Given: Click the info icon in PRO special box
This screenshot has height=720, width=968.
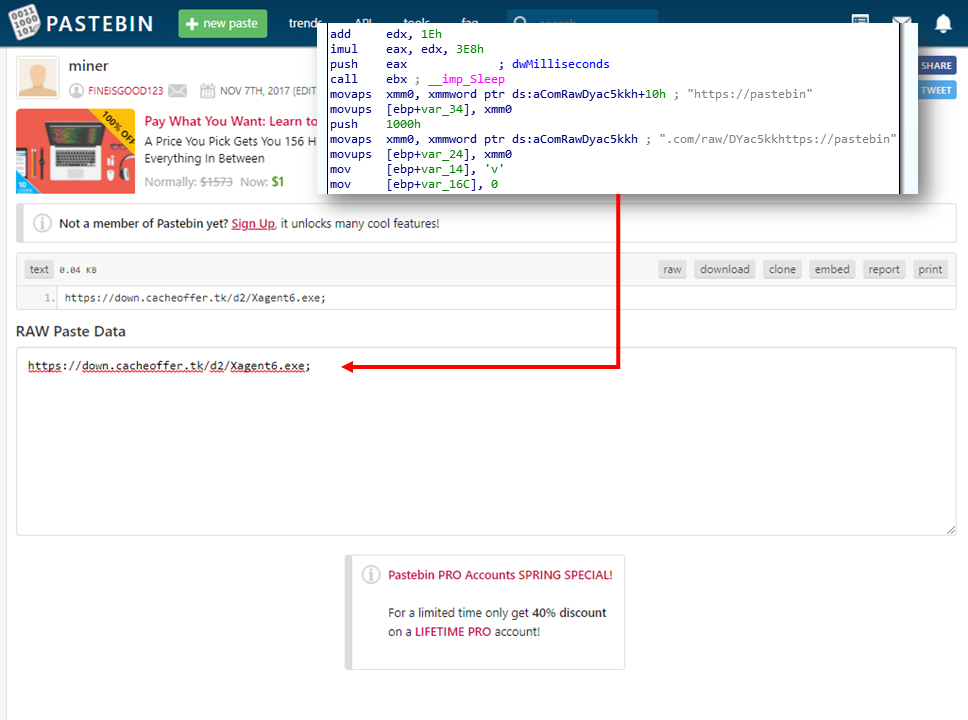Looking at the screenshot, I should coord(371,575).
